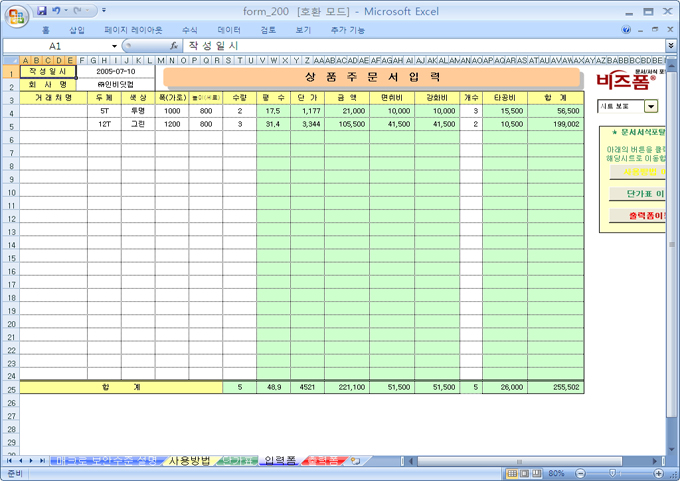The image size is (680, 481).
Task: Expand the Name Box dropdown arrow
Action: click(x=114, y=46)
